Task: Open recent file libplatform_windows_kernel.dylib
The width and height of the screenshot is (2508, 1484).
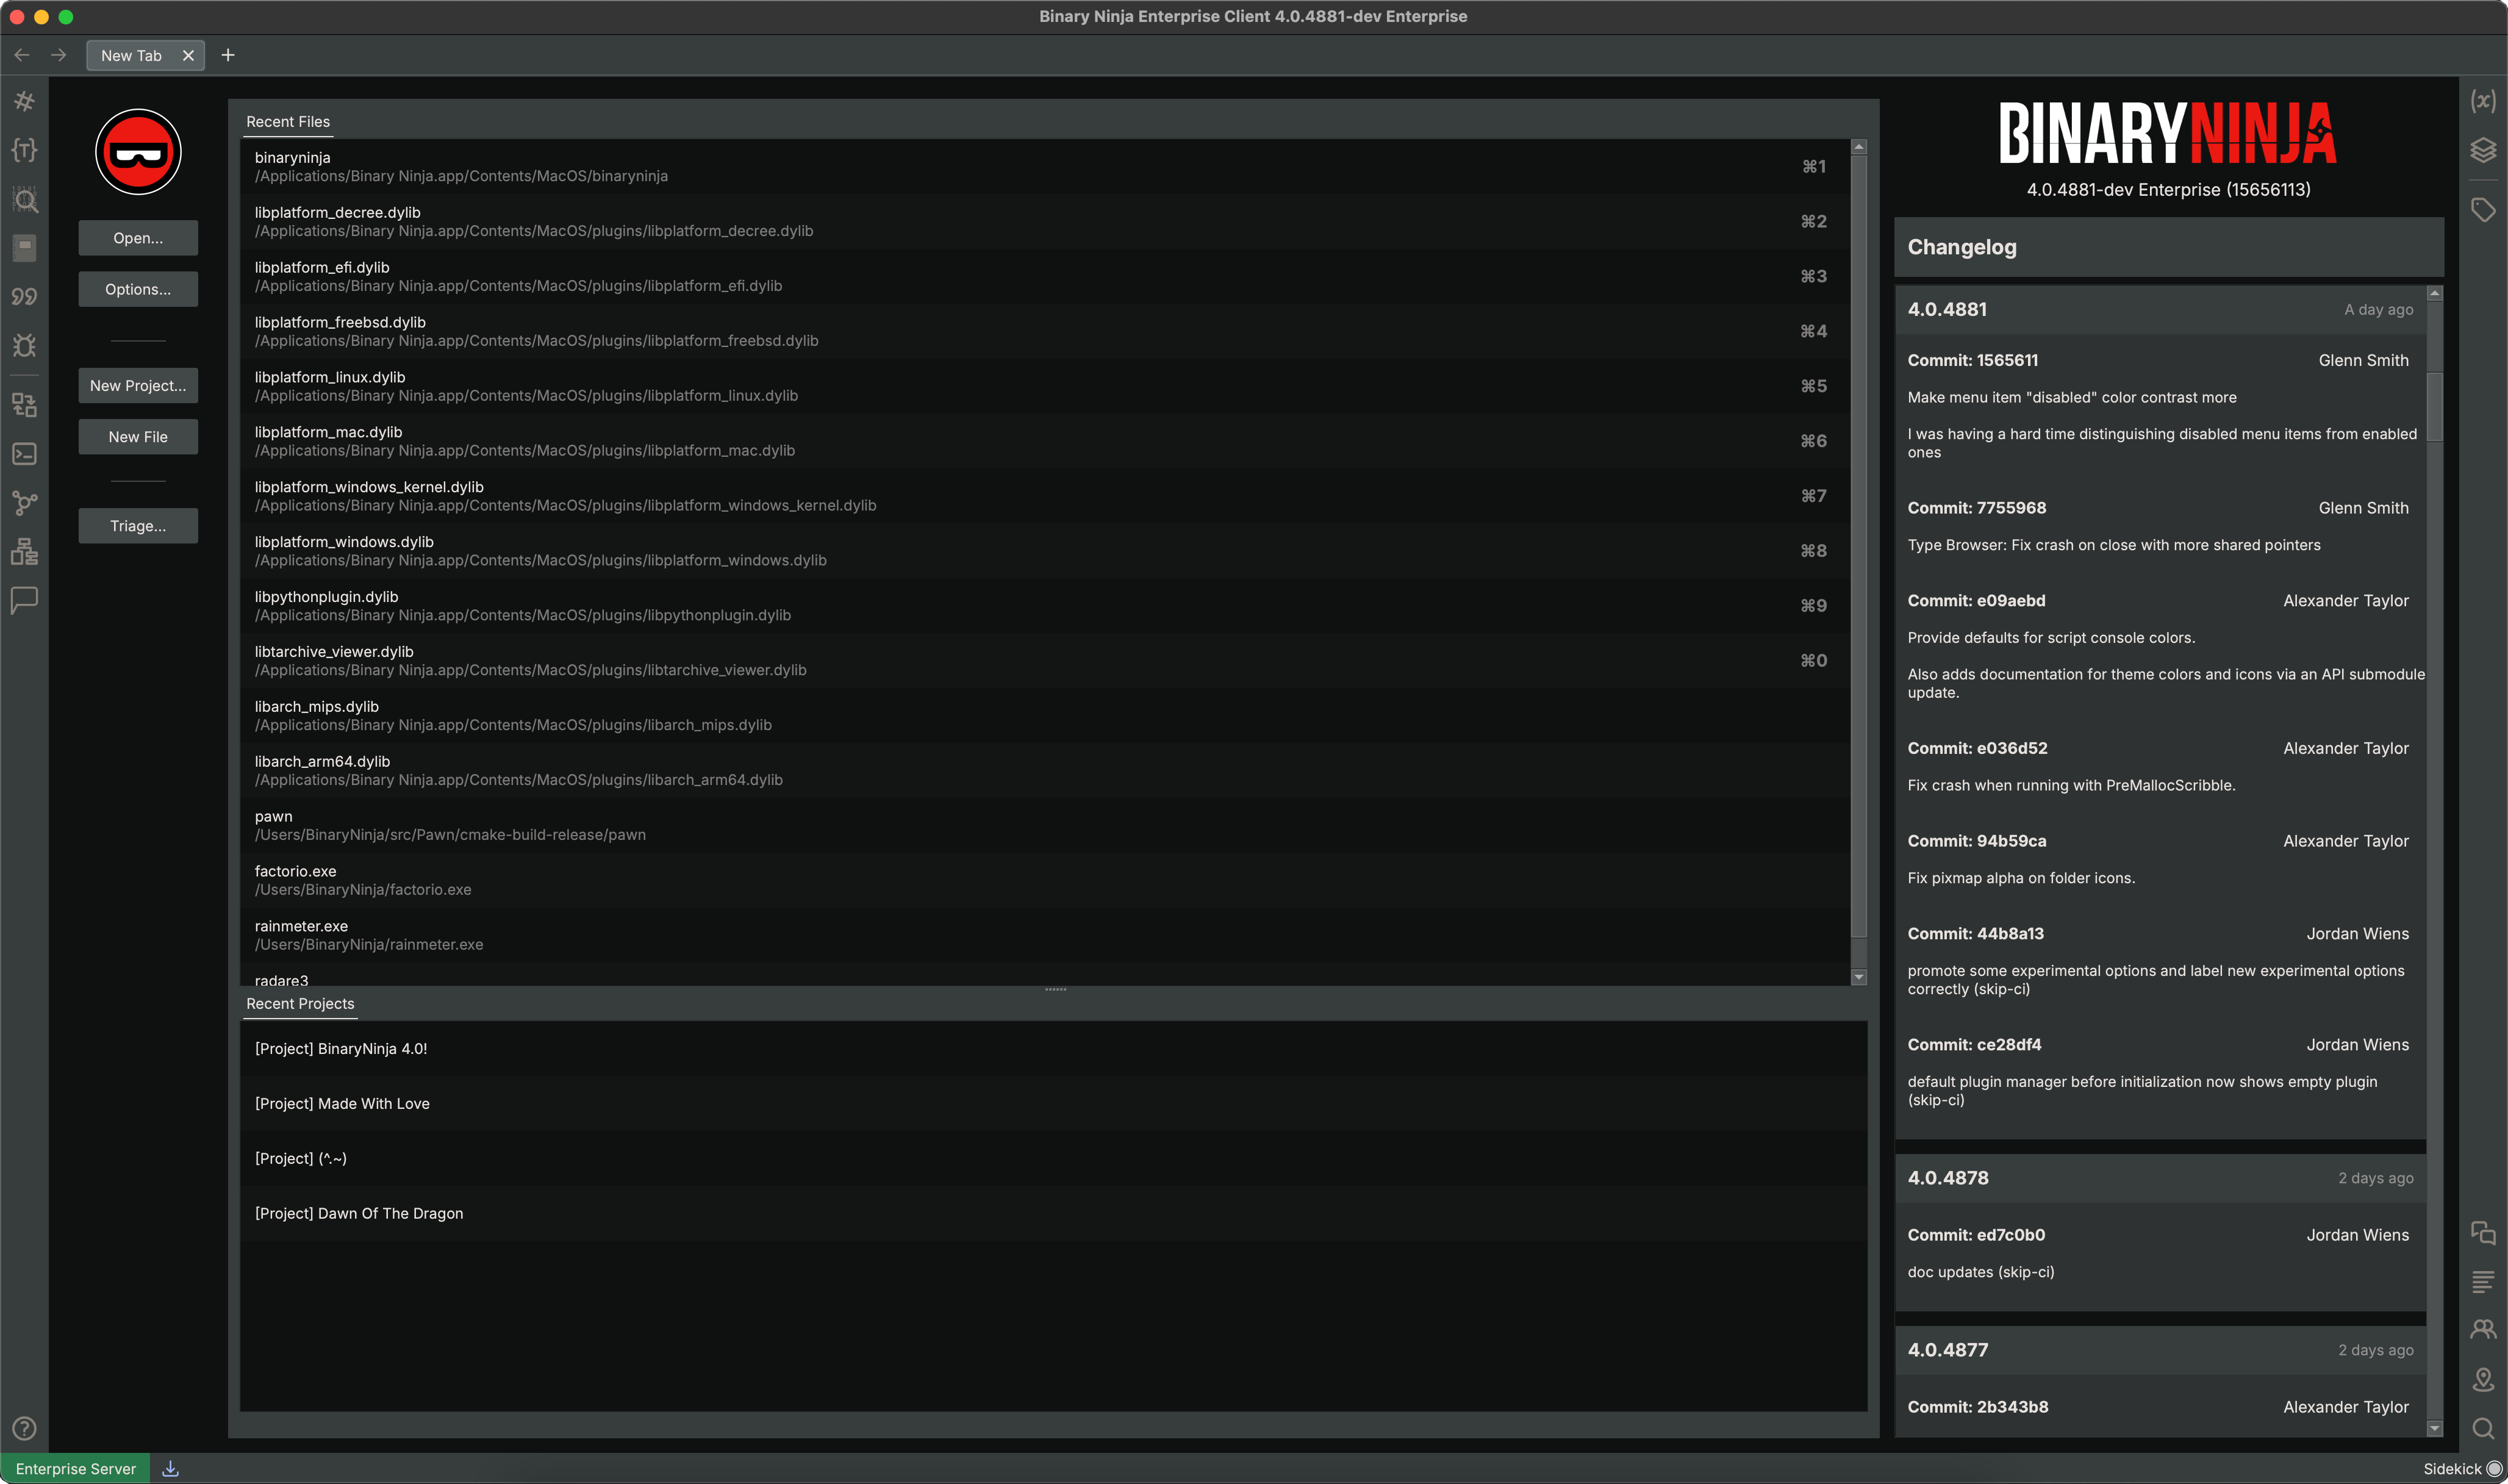Action: [x=1045, y=497]
